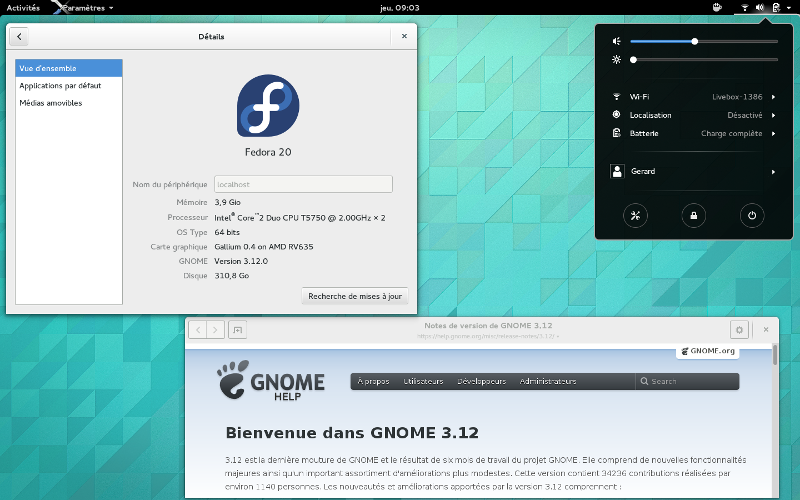Click the memory value 3,9 Gio
This screenshot has height=500, width=800.
coord(228,202)
